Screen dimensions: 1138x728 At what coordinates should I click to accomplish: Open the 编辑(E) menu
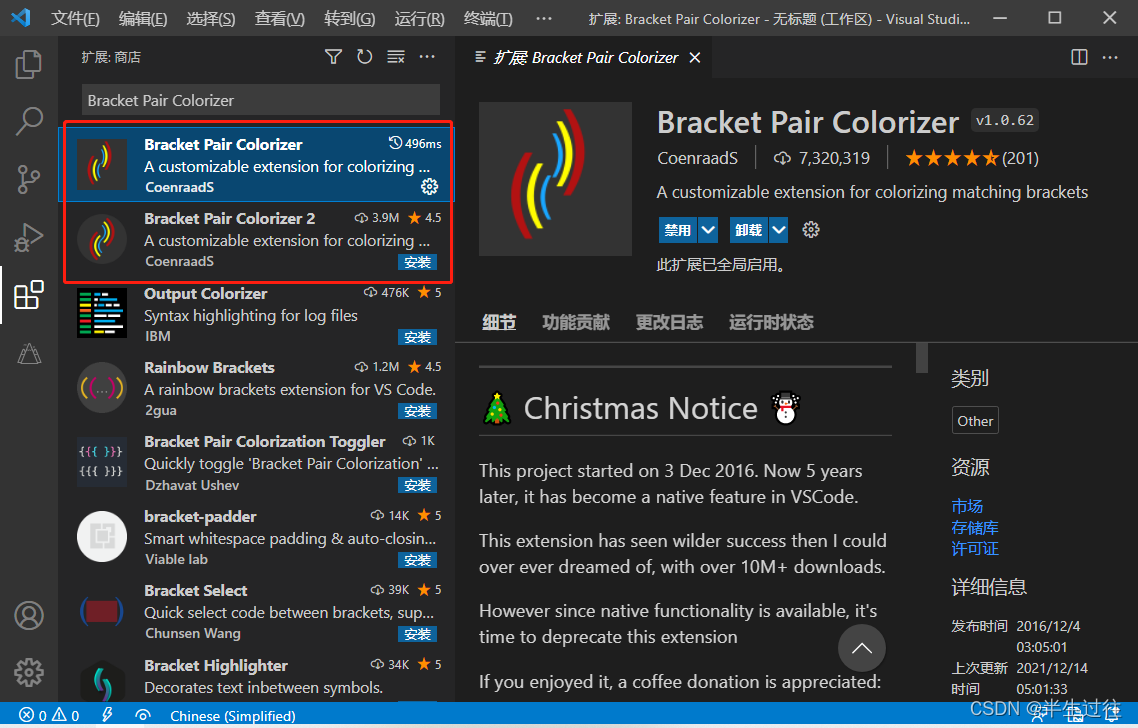(143, 19)
